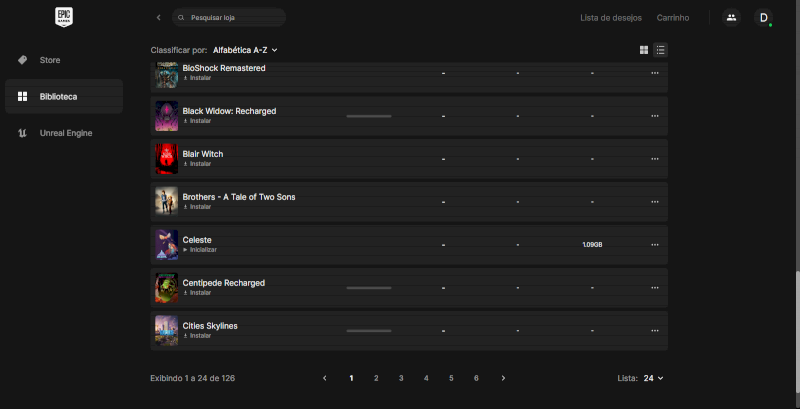Open options for Cities Skylines

[655, 331]
